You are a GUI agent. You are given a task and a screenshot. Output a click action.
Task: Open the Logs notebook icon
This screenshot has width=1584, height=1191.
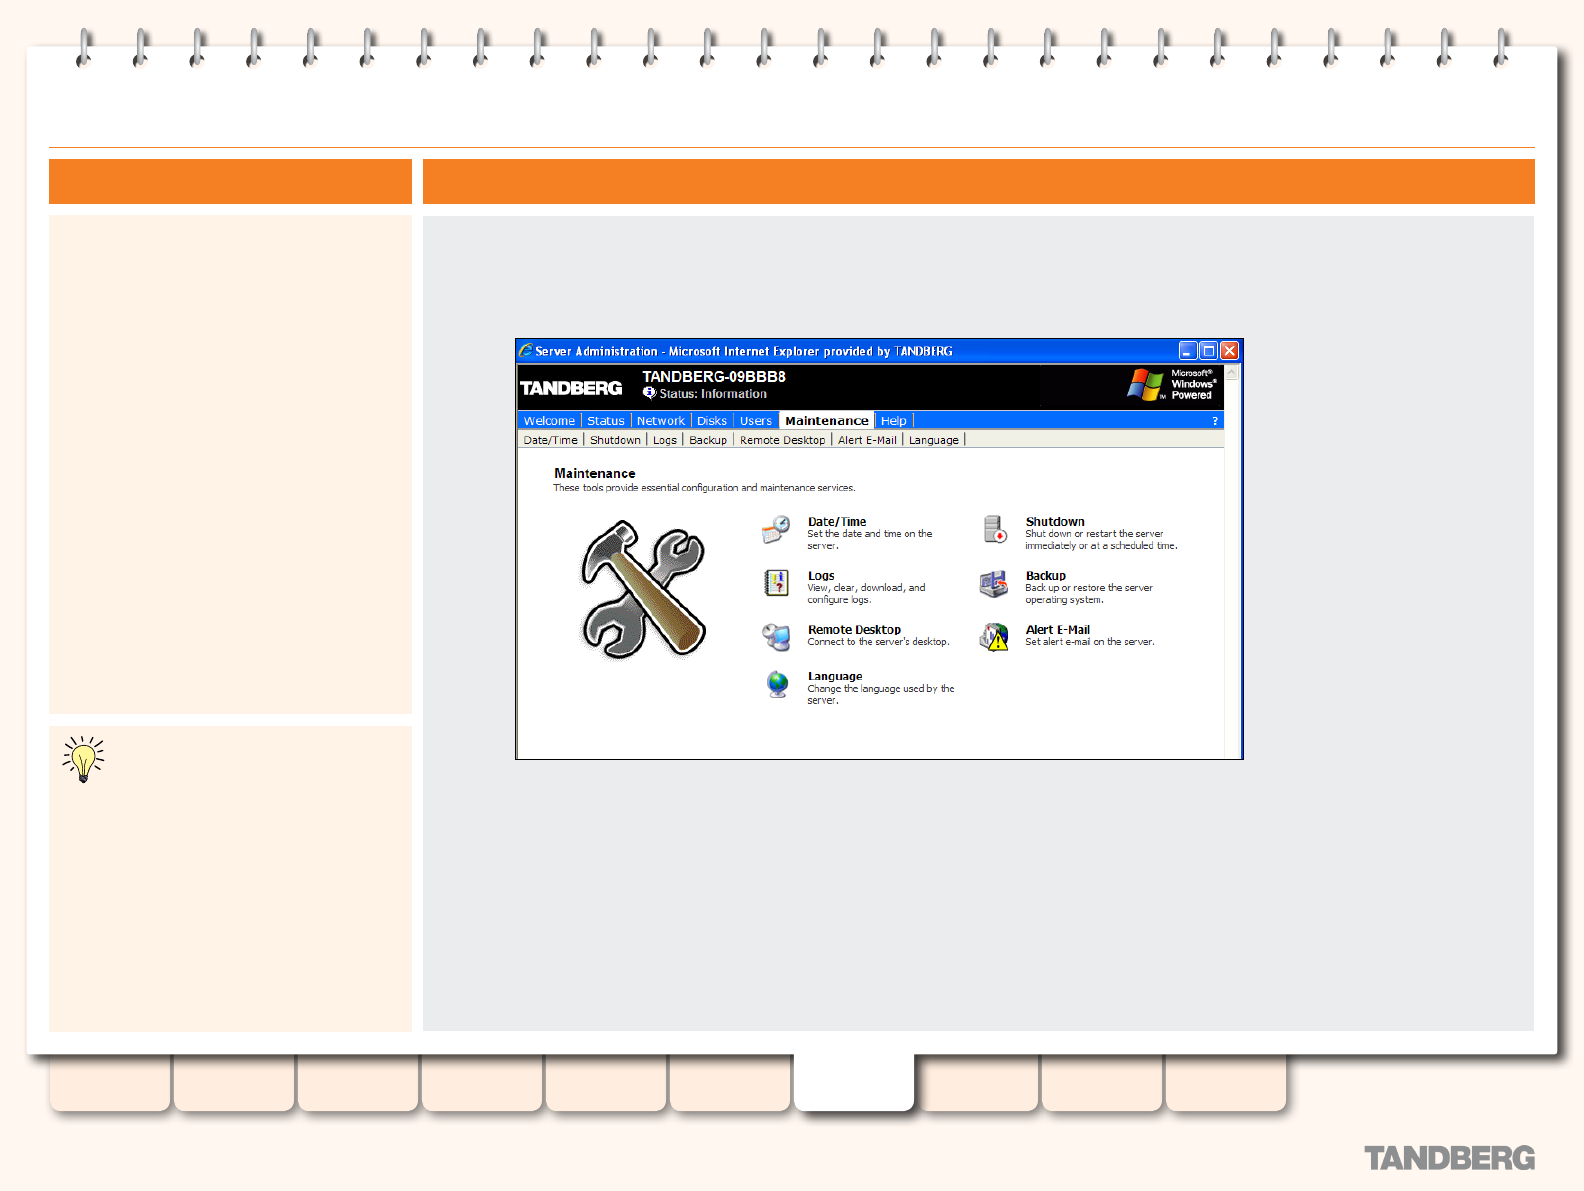coord(776,583)
